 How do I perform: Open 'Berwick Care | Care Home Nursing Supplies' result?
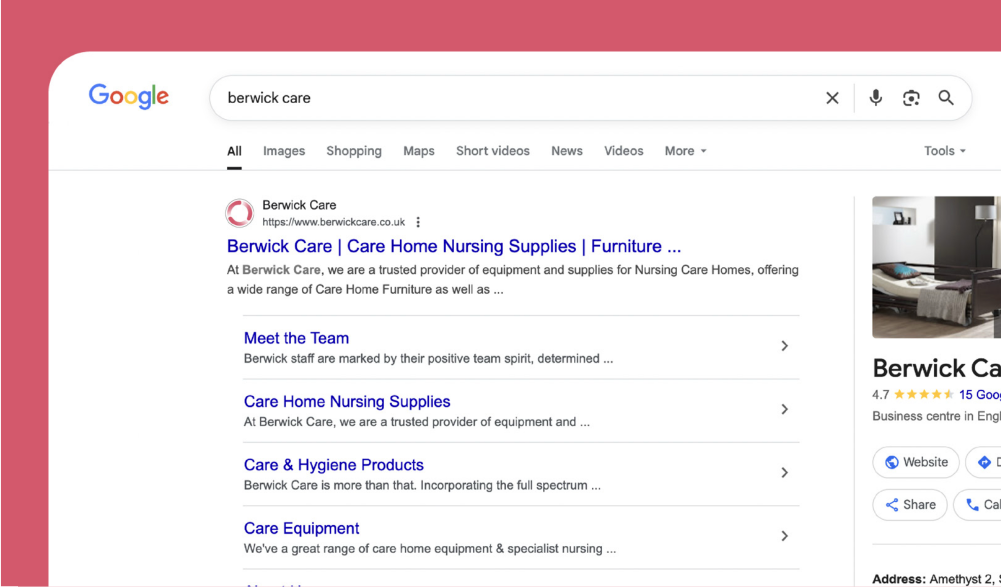[x=454, y=247]
